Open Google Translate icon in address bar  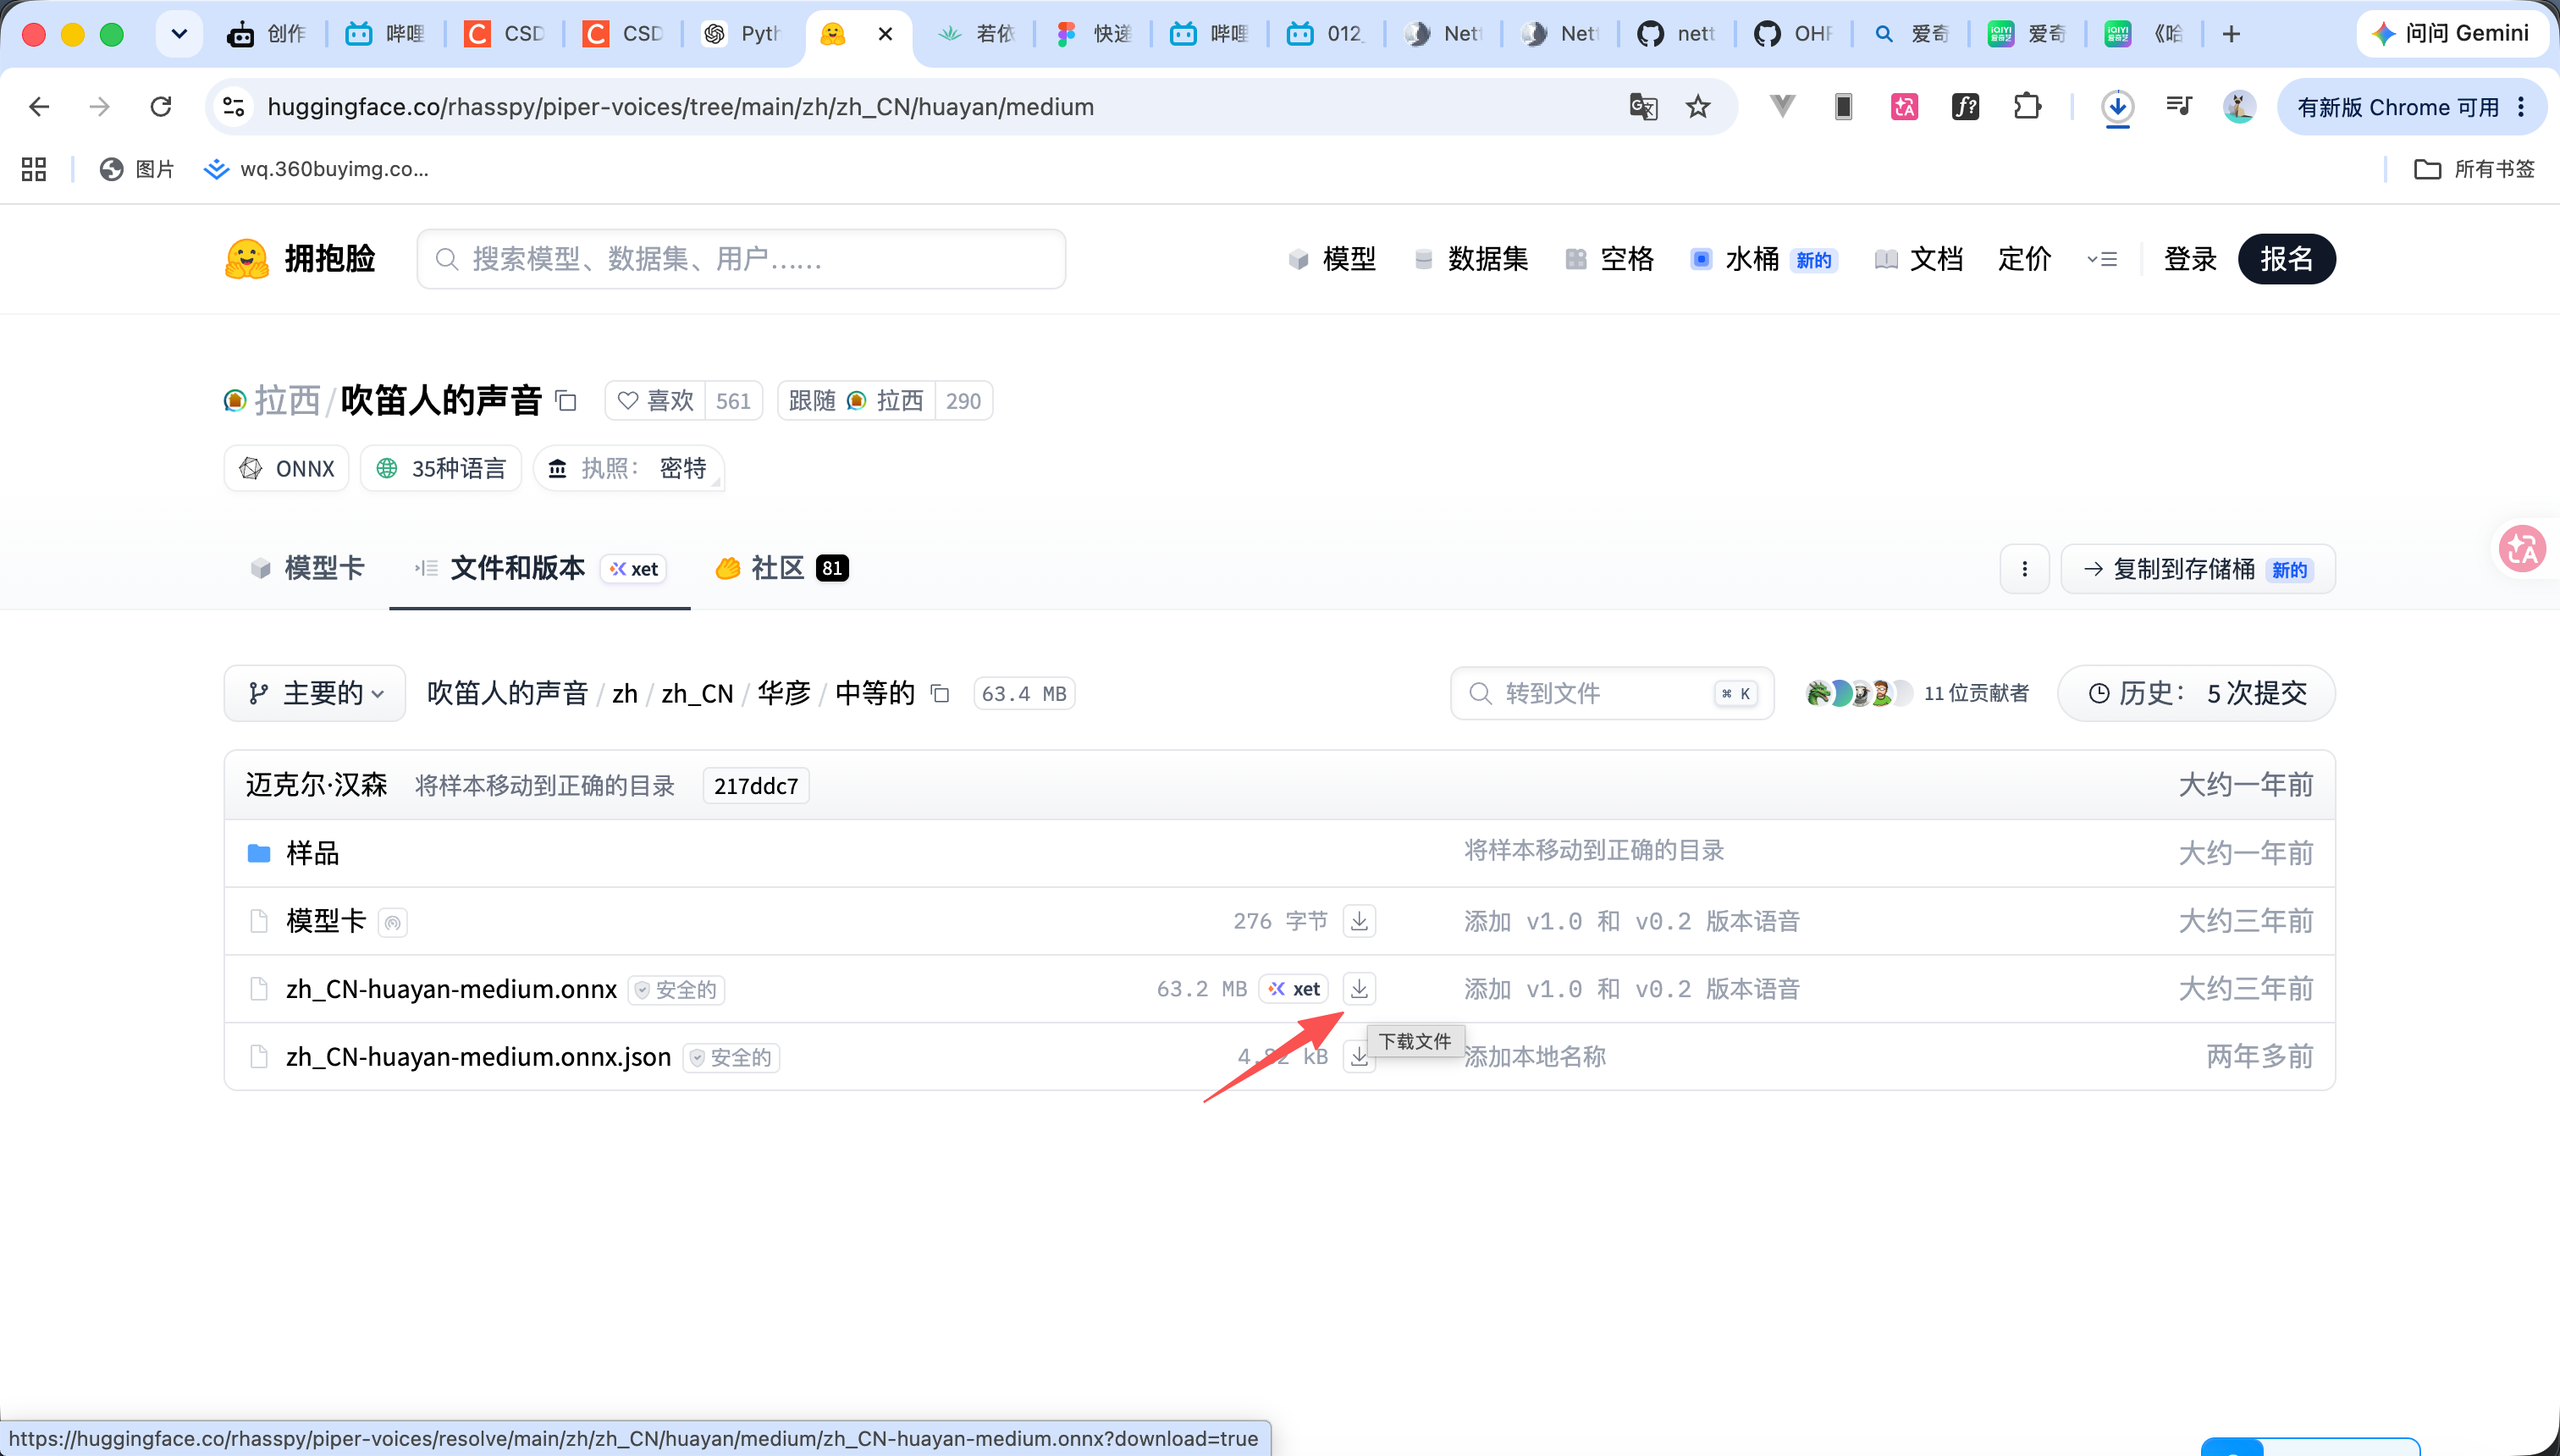(x=1643, y=106)
